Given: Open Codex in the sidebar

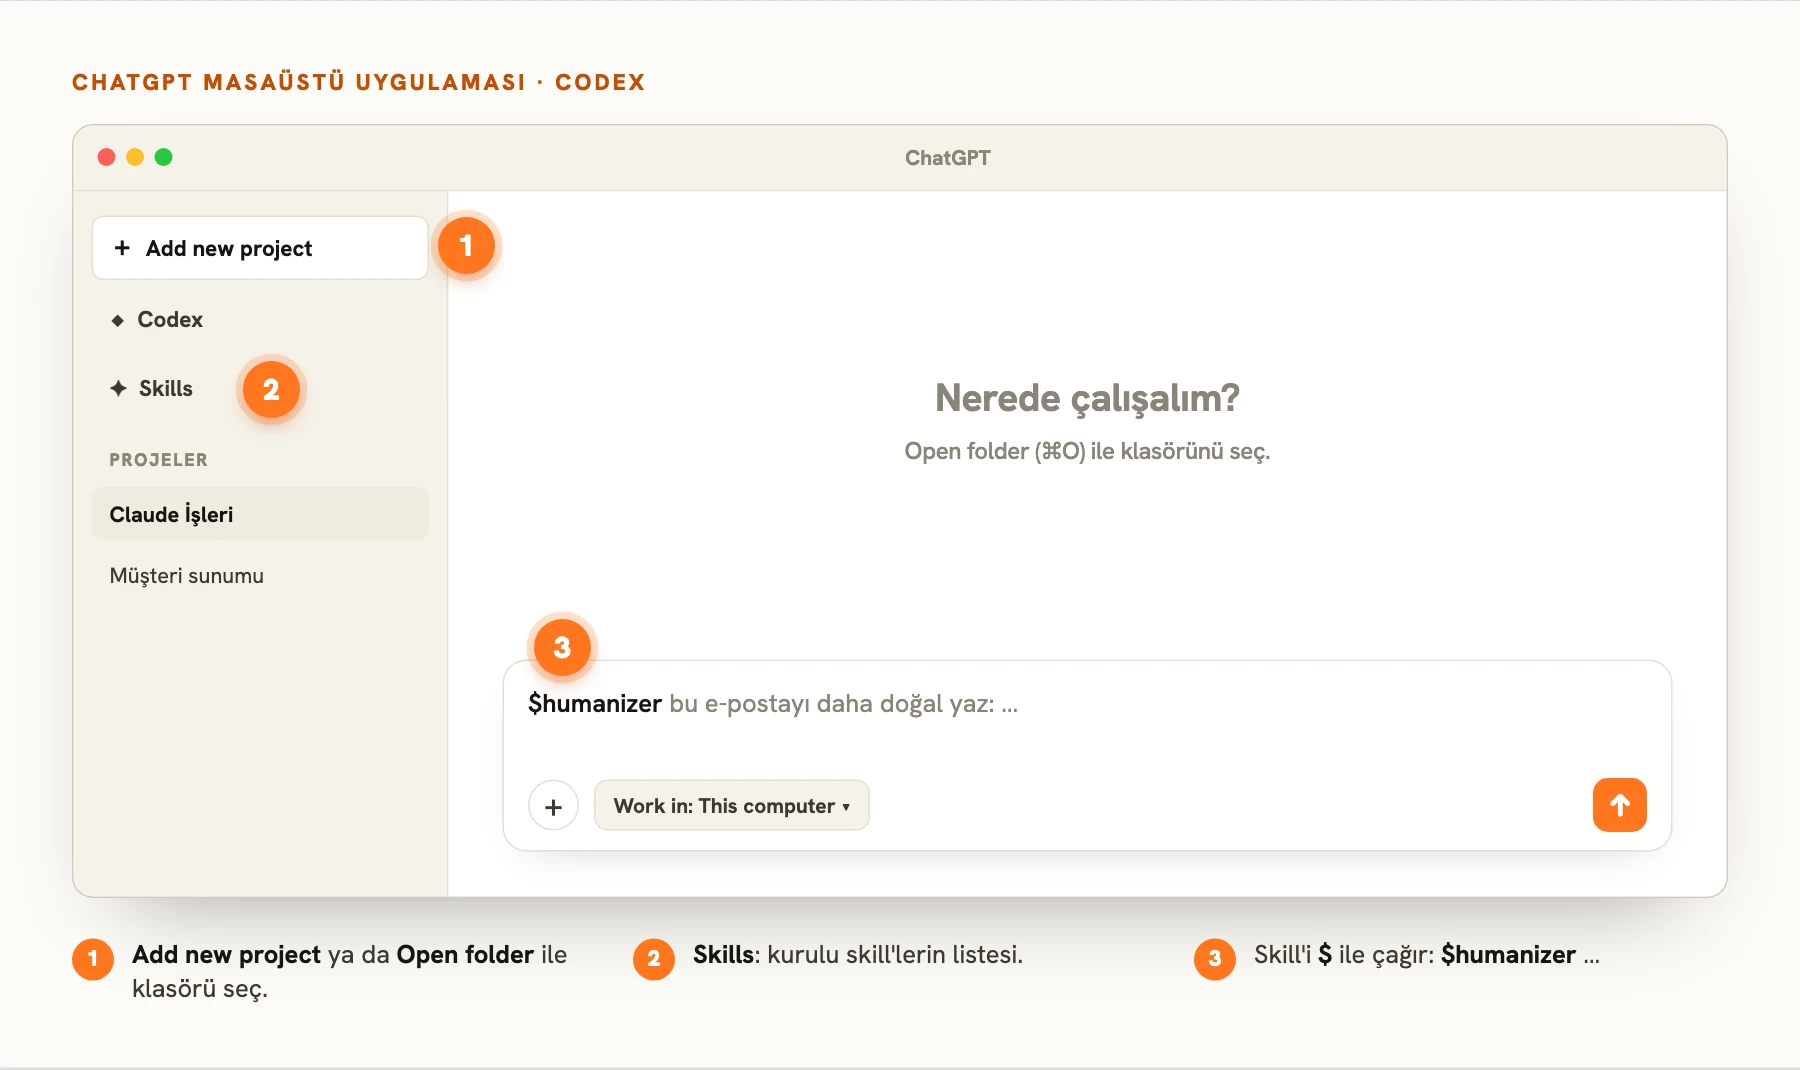Looking at the screenshot, I should click(x=157, y=320).
